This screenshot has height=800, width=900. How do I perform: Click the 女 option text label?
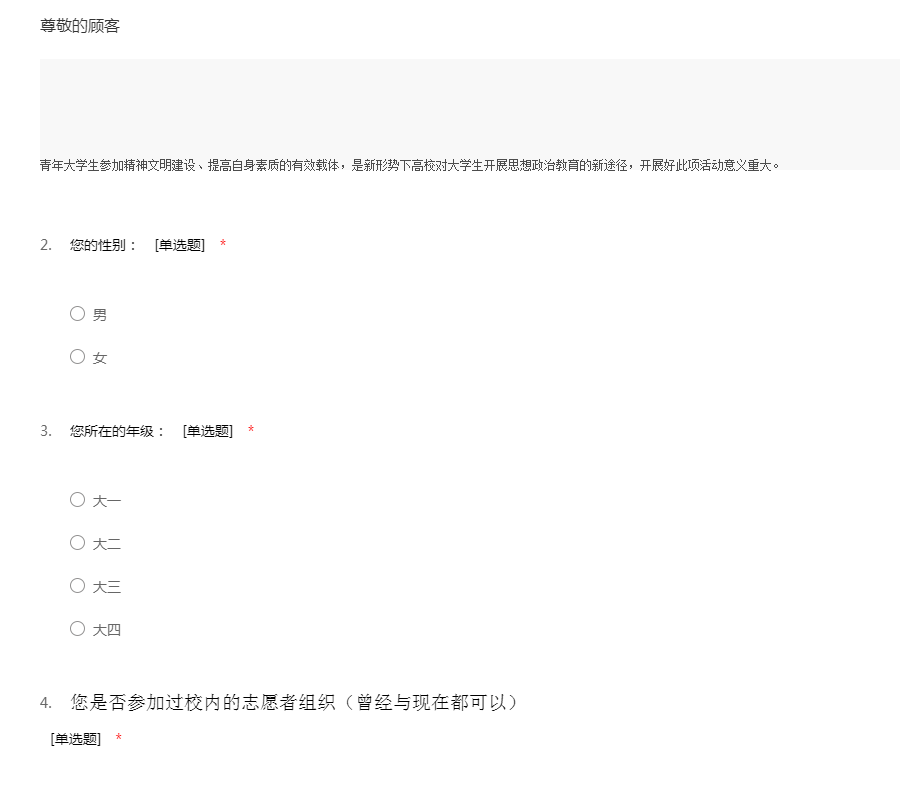pos(100,358)
